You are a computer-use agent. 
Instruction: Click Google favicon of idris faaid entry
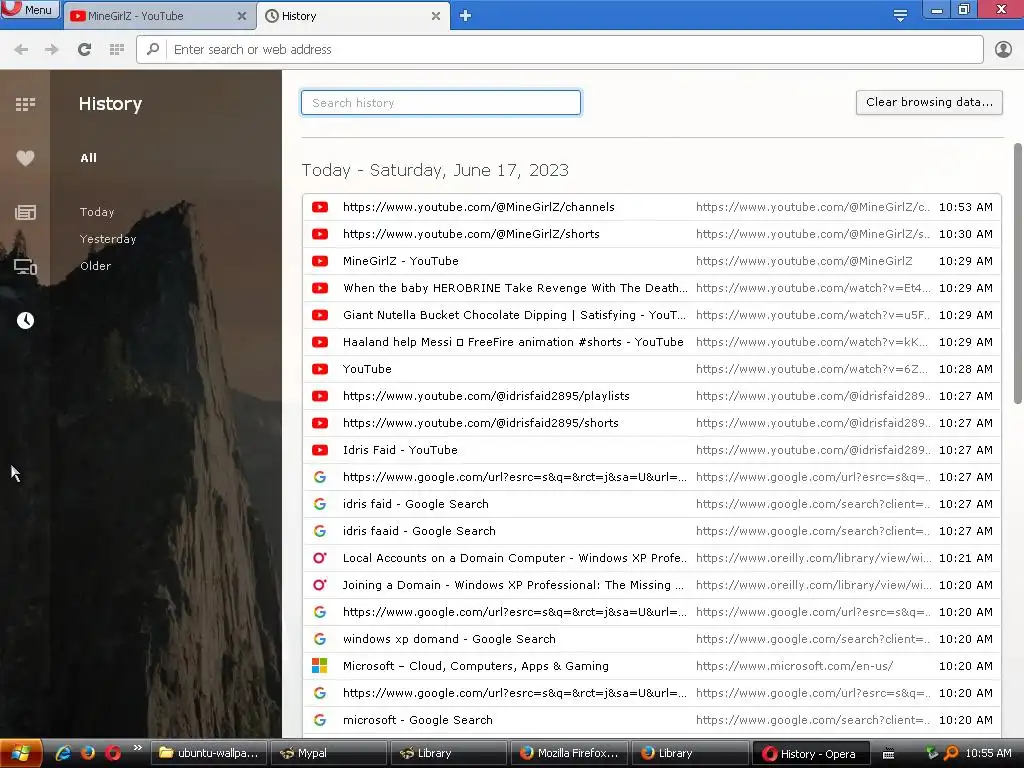pyautogui.click(x=319, y=531)
